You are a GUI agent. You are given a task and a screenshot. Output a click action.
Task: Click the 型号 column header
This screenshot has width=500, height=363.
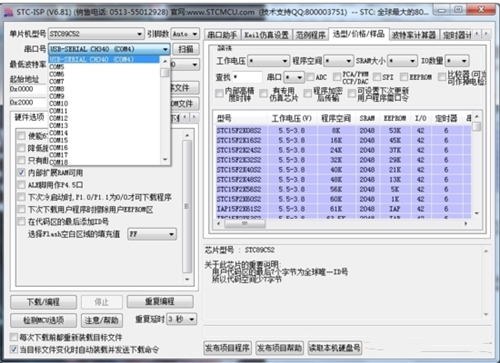point(241,118)
